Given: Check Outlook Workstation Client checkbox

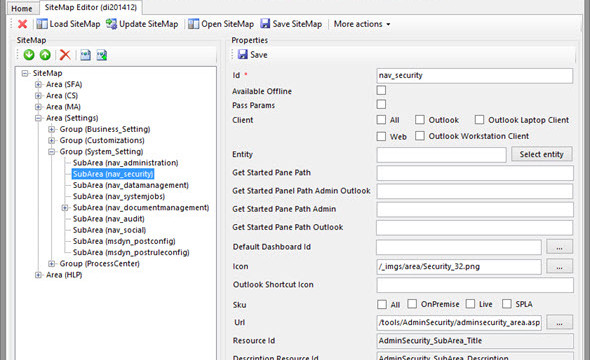Looking at the screenshot, I should coord(420,136).
